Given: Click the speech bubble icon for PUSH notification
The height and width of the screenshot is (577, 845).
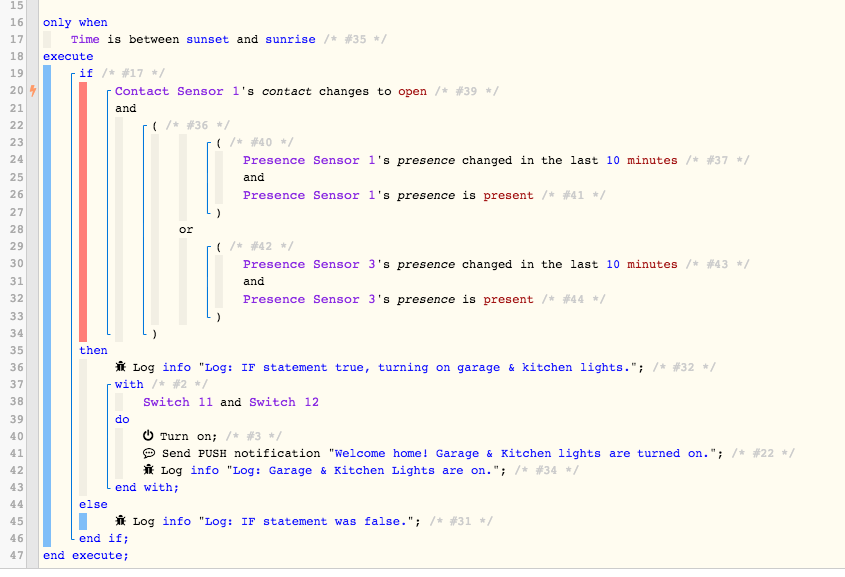Looking at the screenshot, I should (x=149, y=453).
